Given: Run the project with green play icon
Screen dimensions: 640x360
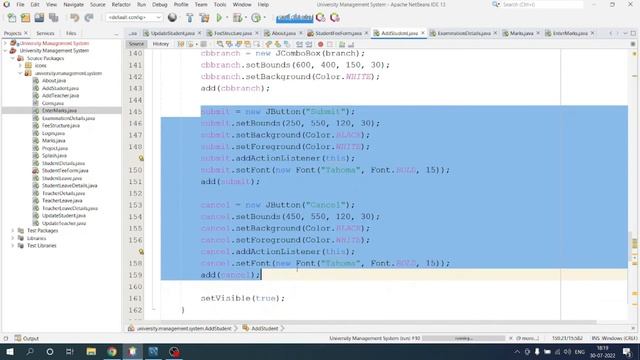Looking at the screenshot, I should (x=219, y=18).
